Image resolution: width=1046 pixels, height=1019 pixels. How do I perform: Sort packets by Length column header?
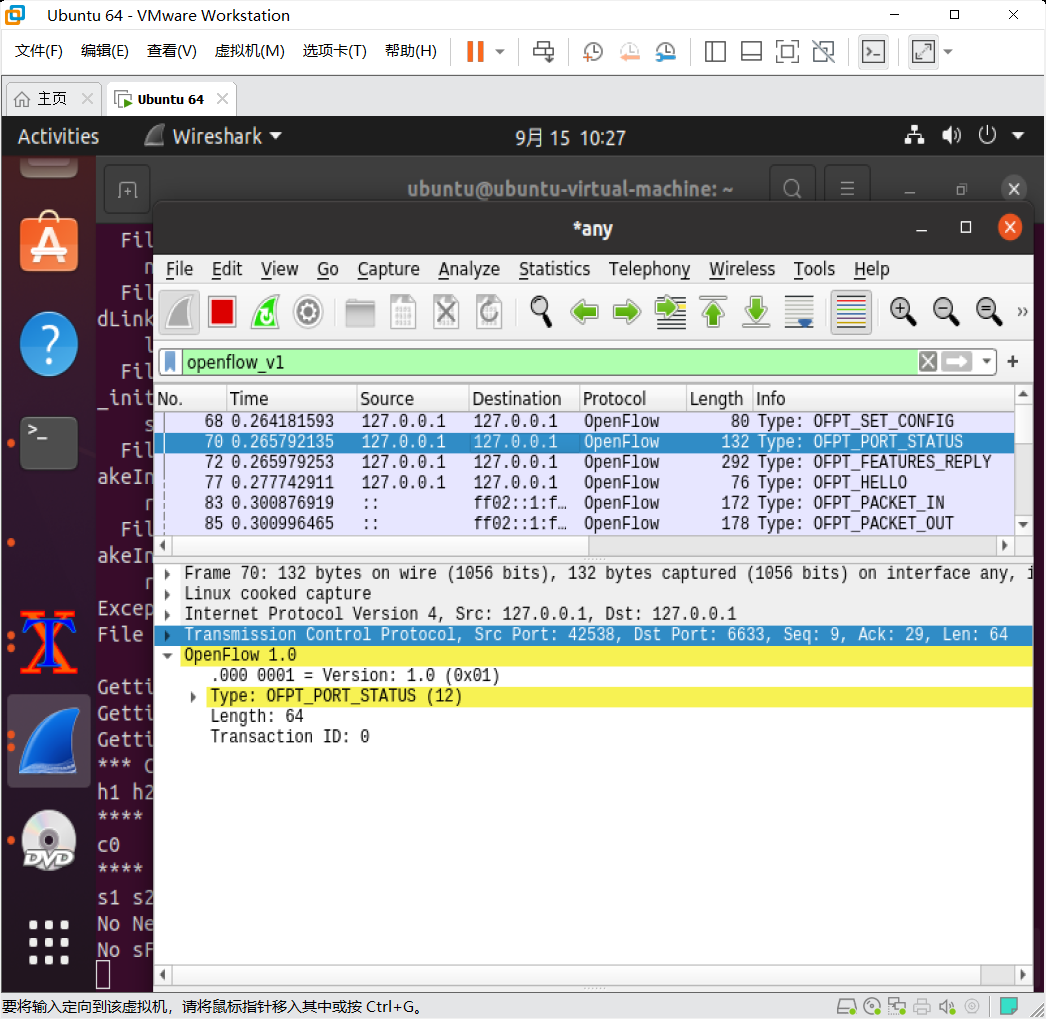[x=719, y=399]
